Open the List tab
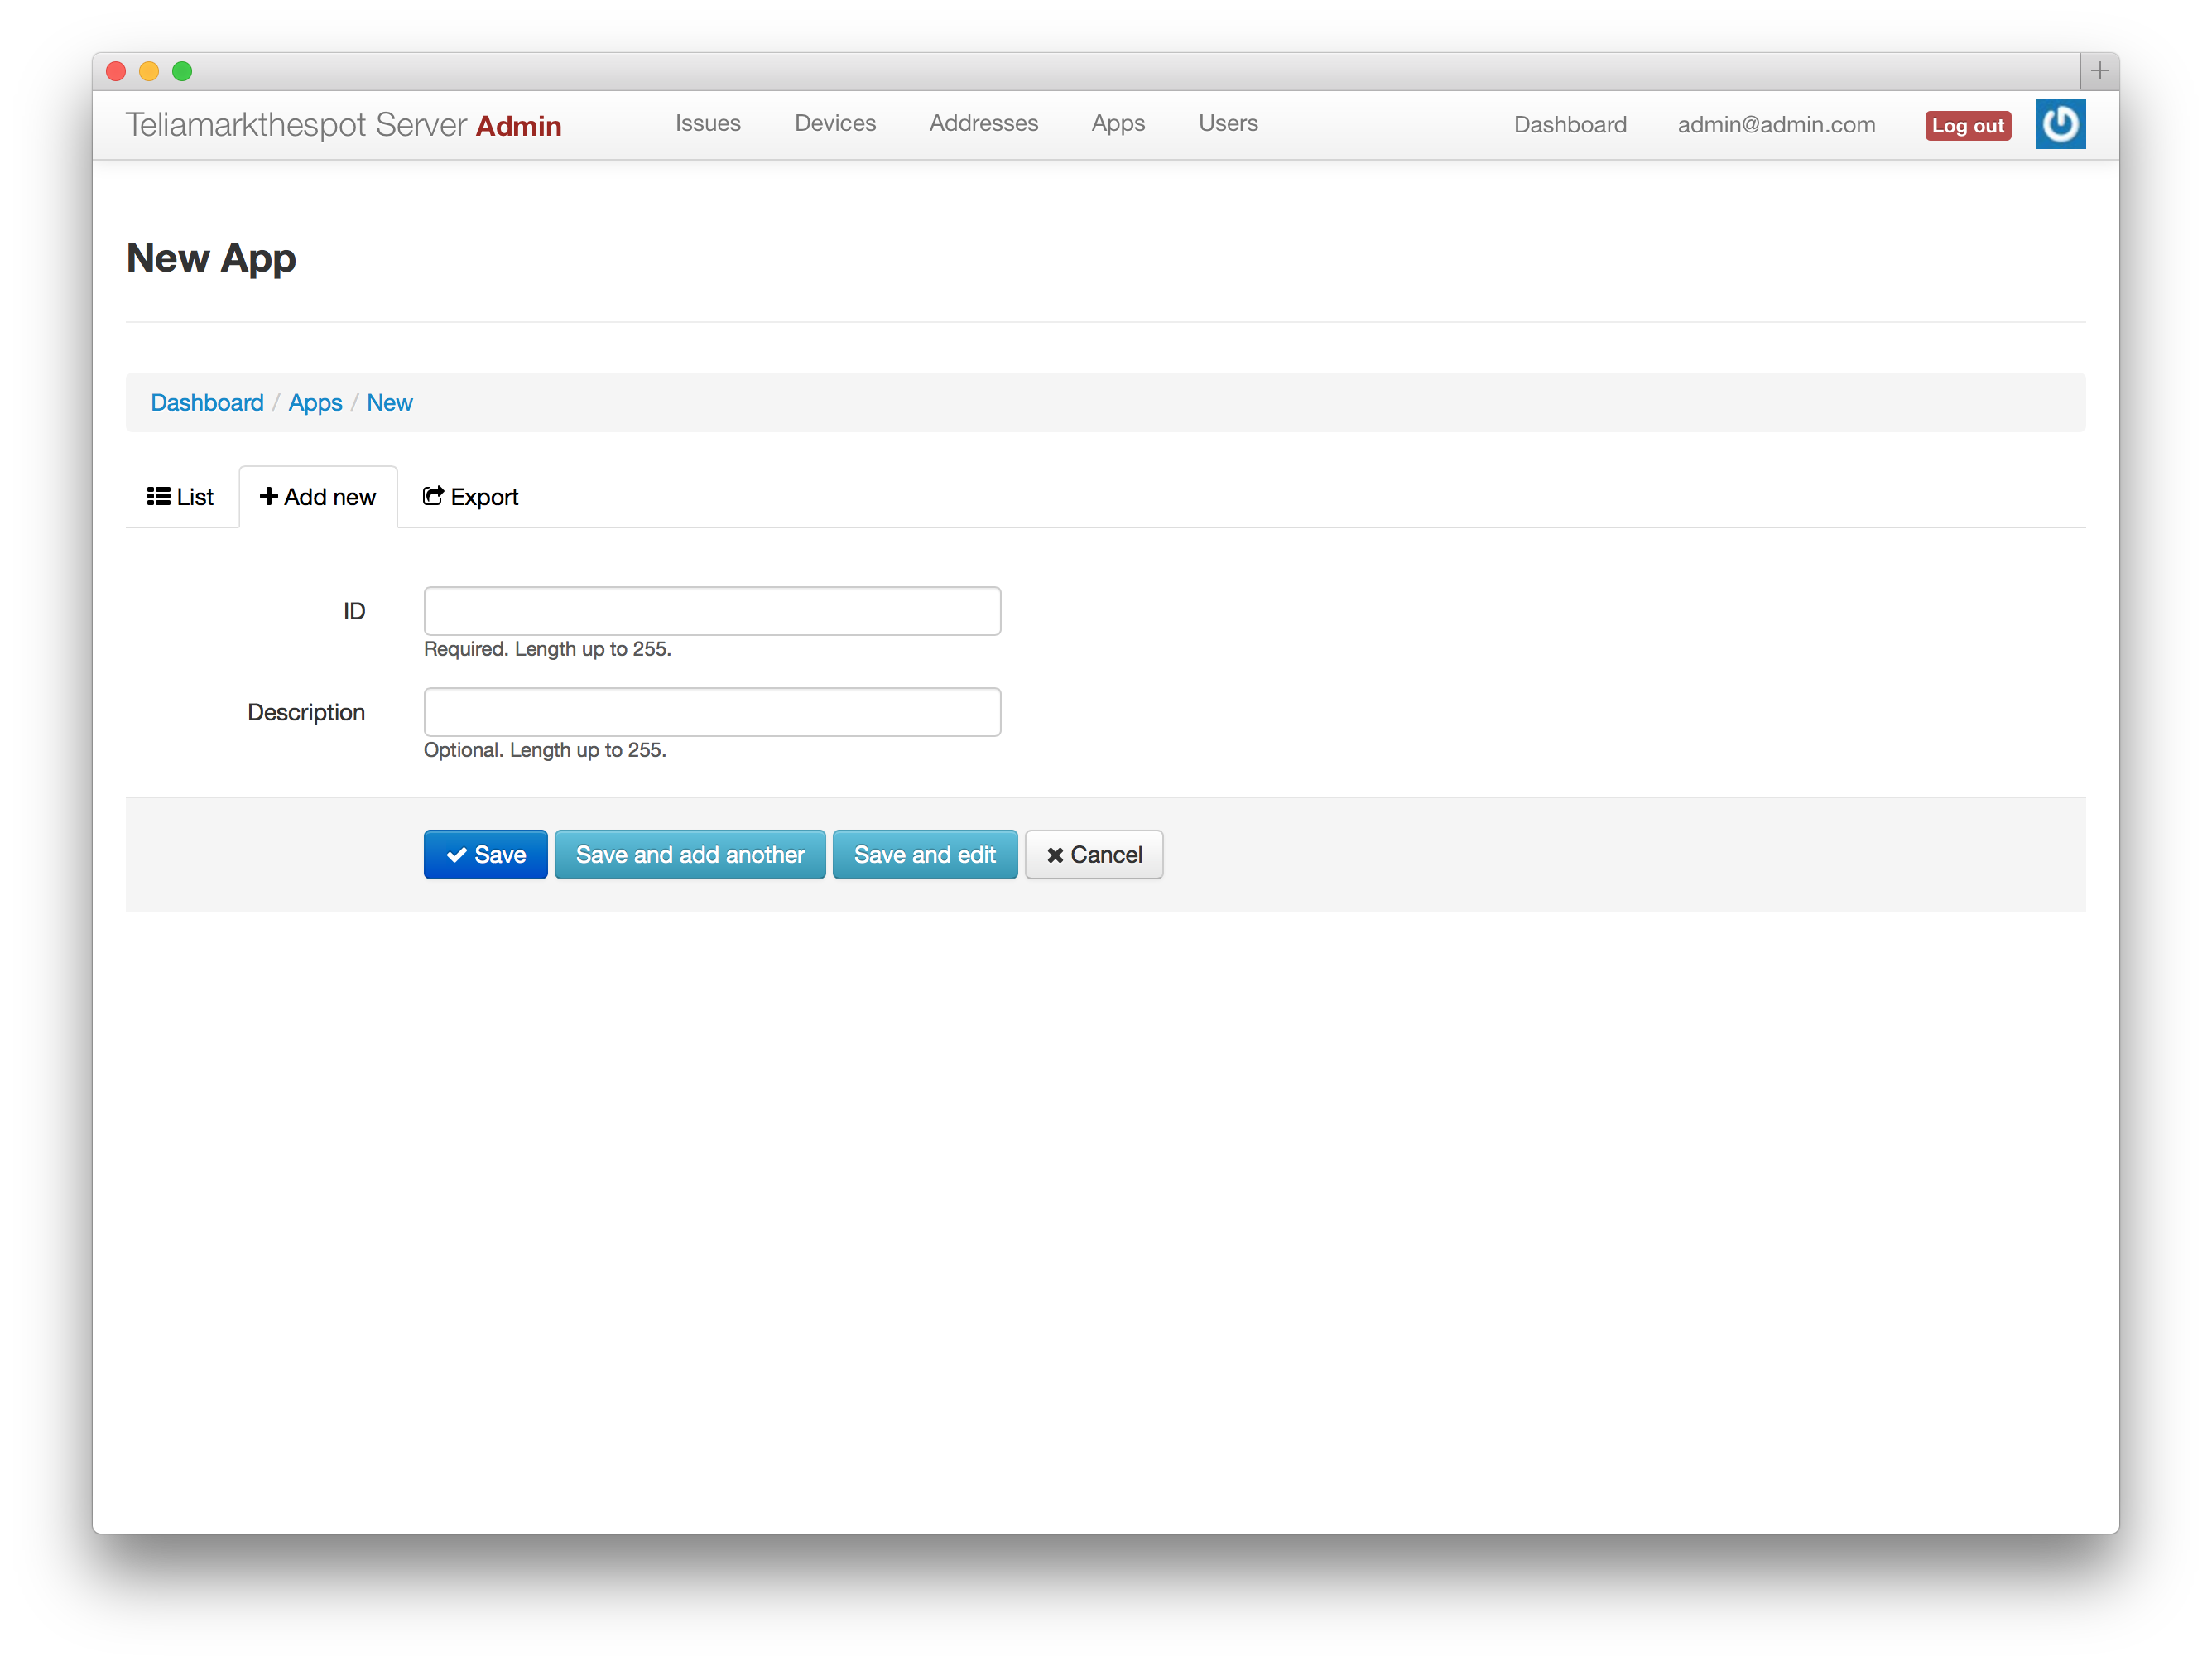Screen dimensions: 2212x1666 (x=181, y=497)
